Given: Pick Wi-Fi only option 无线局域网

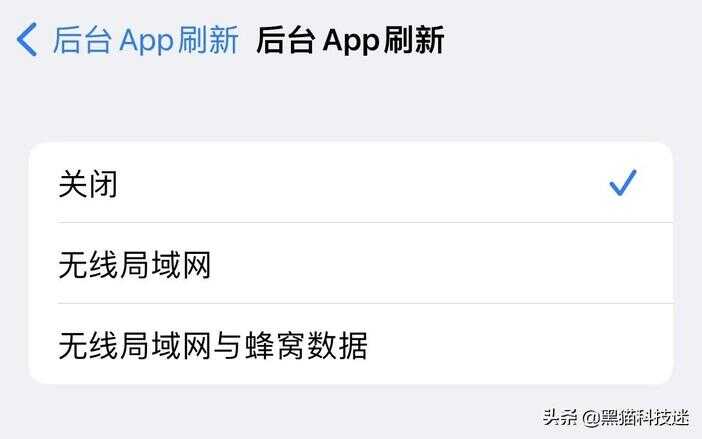Looking at the screenshot, I should click(x=351, y=263).
